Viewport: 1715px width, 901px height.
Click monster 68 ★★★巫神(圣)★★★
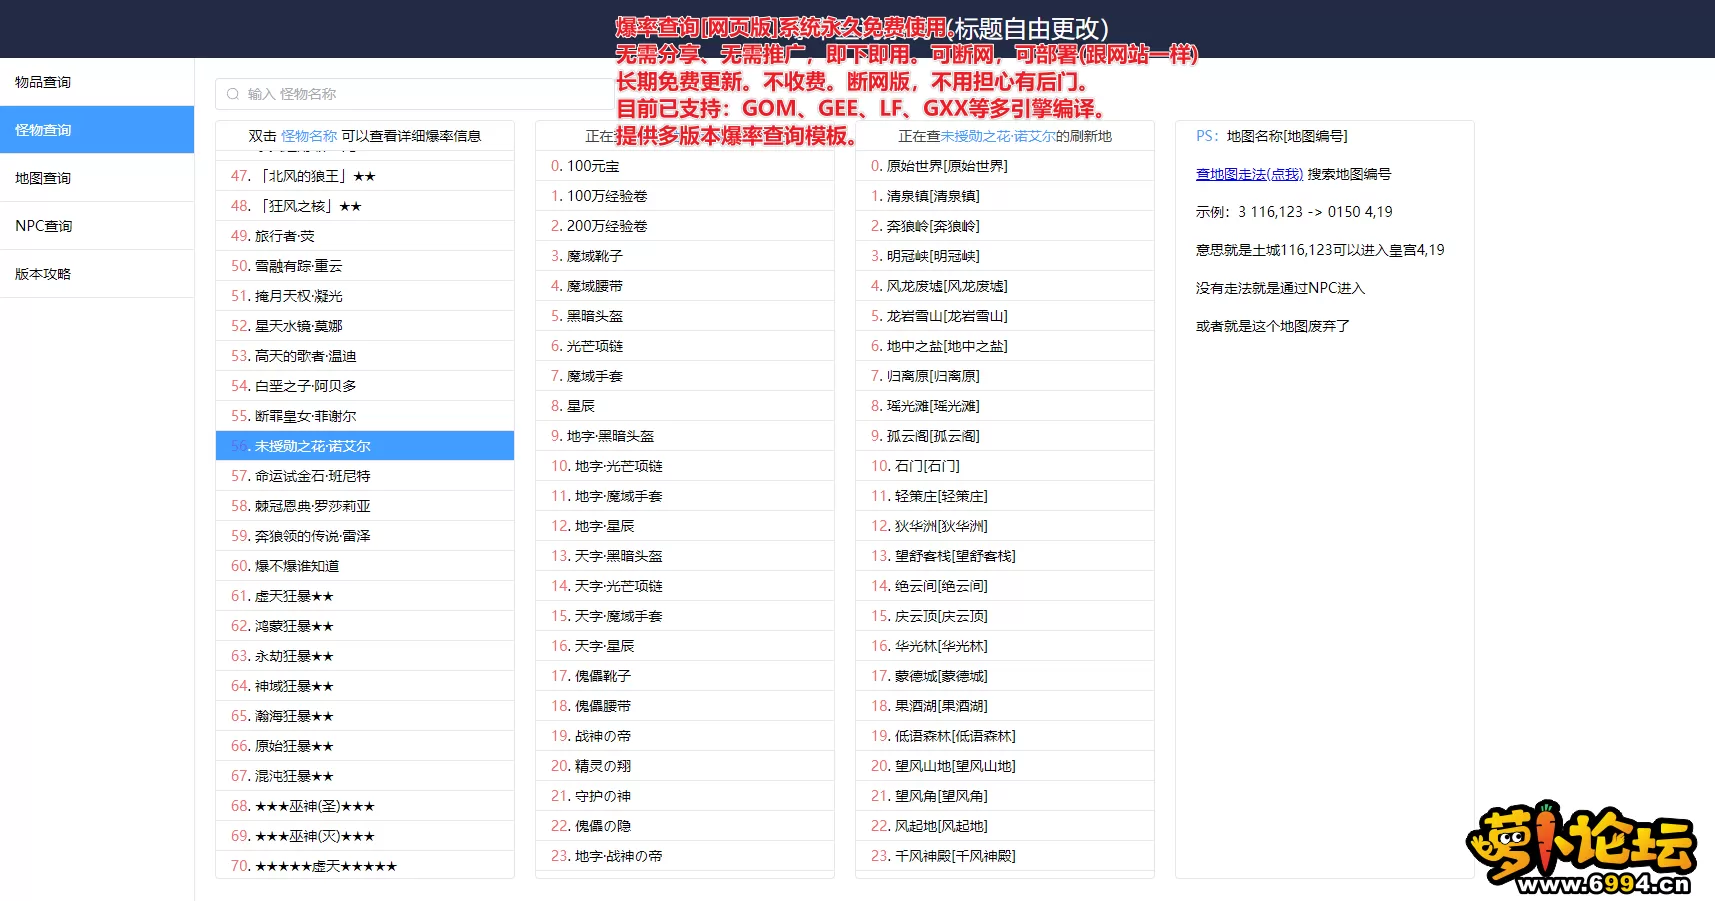pos(365,806)
